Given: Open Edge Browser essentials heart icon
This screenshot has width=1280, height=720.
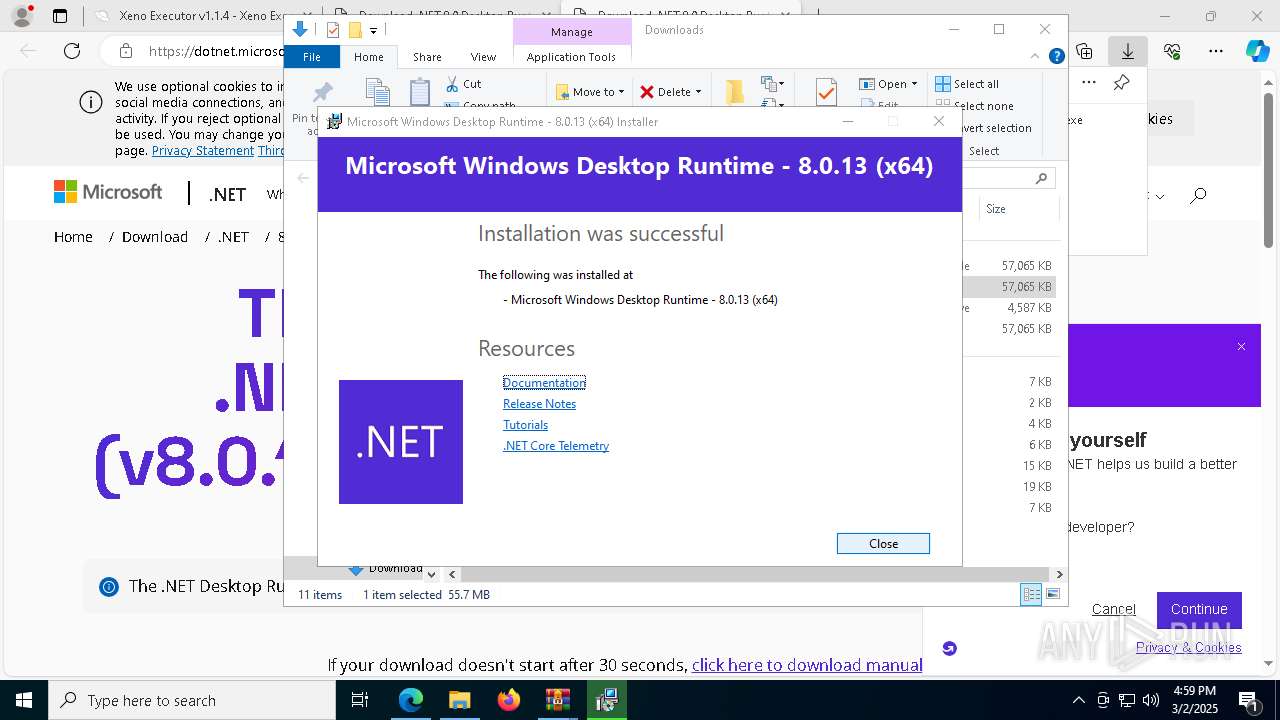Looking at the screenshot, I should click(x=1172, y=51).
